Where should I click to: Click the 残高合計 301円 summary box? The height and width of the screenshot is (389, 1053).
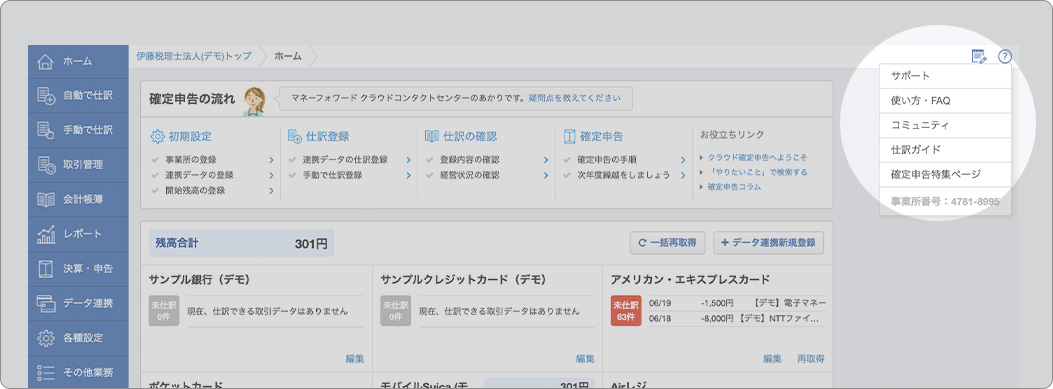[241, 243]
